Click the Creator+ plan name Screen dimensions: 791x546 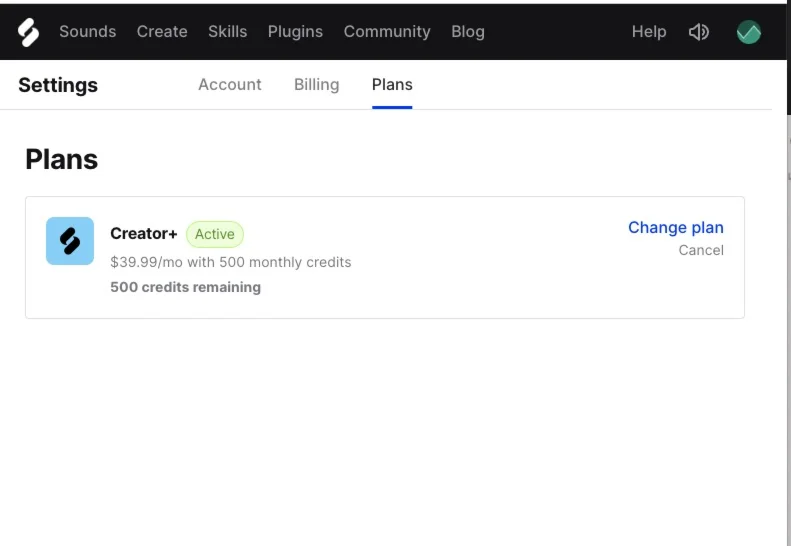[x=144, y=234]
